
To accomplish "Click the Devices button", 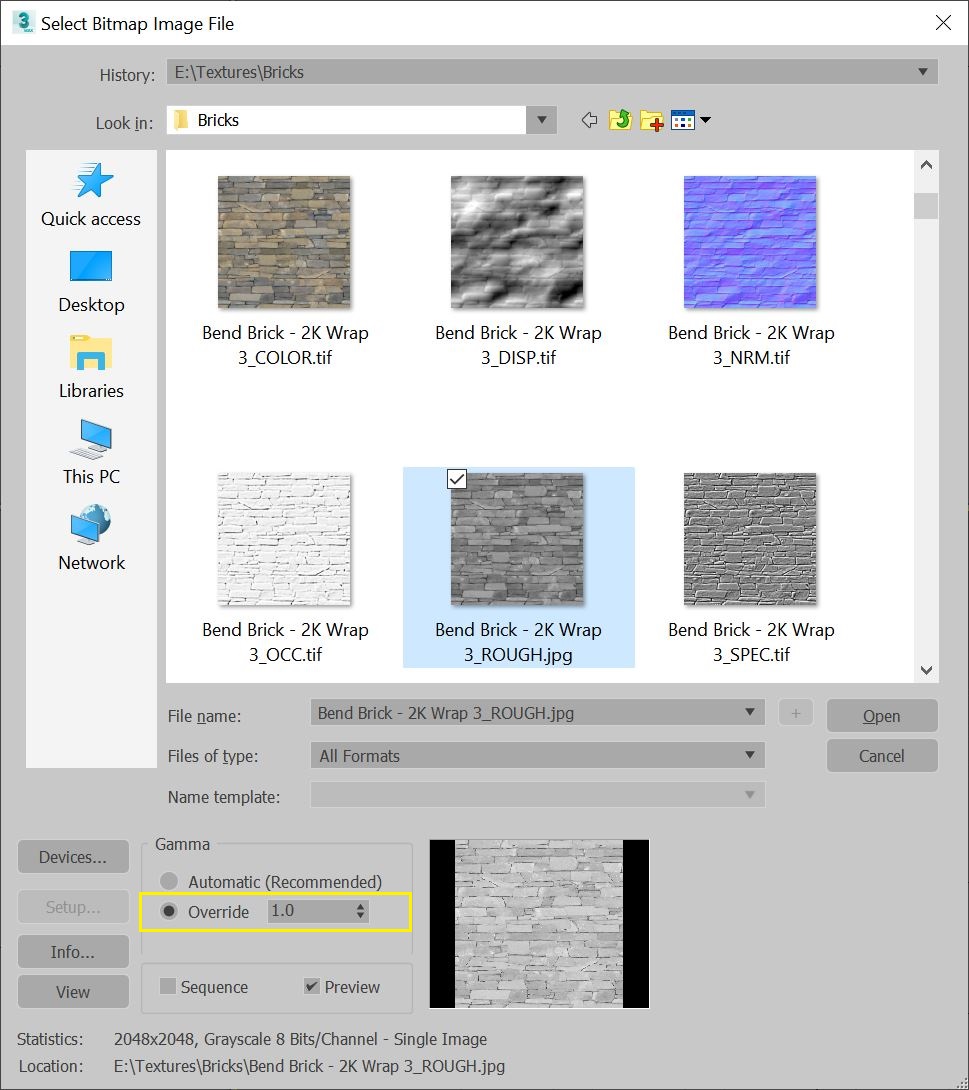I will (73, 856).
